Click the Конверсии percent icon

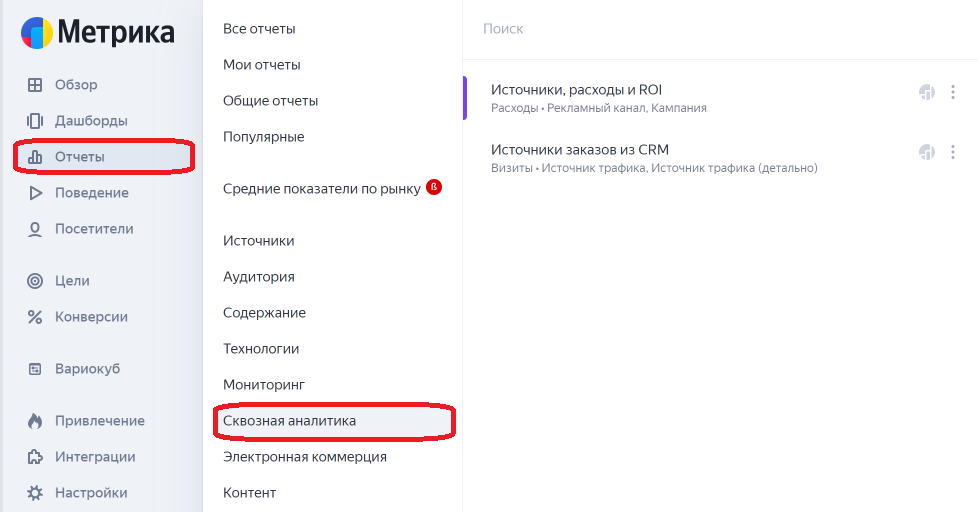coord(35,317)
